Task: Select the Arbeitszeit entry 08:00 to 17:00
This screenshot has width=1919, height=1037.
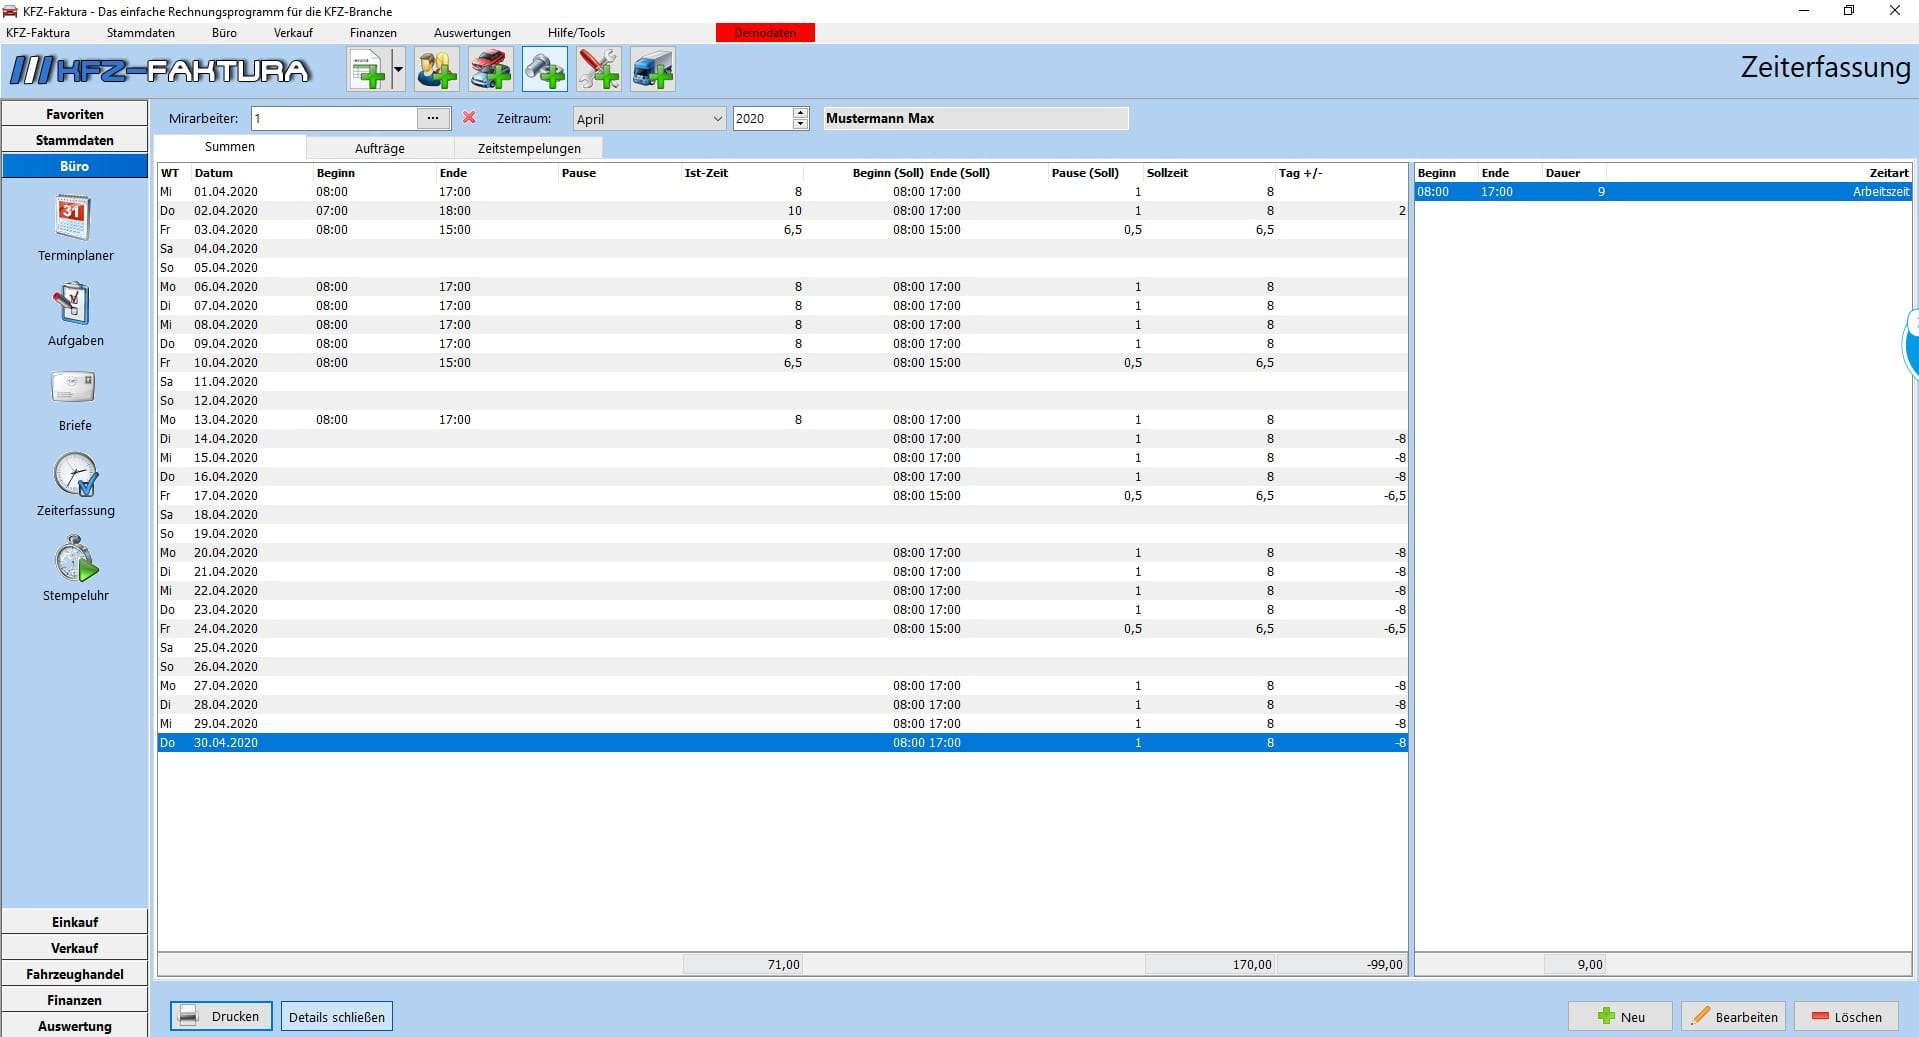Action: click(x=1663, y=192)
